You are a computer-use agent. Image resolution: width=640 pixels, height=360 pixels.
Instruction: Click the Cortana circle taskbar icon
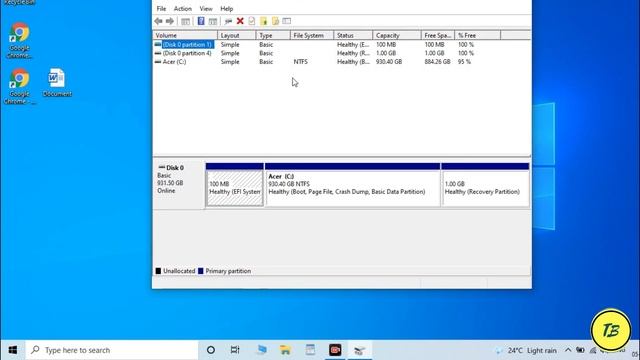point(211,350)
